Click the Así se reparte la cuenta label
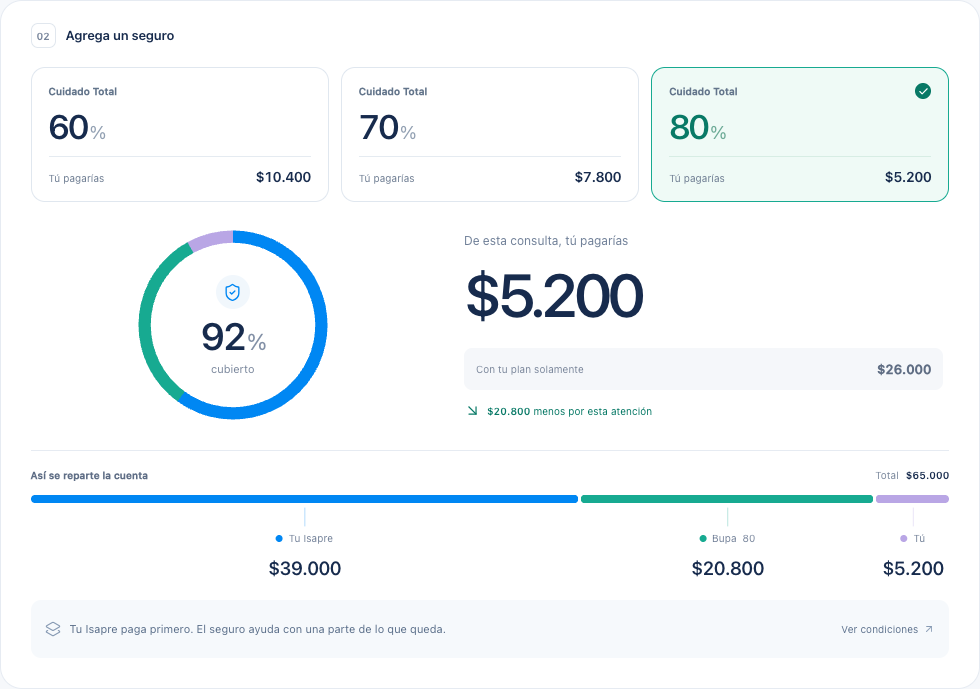 [x=89, y=475]
